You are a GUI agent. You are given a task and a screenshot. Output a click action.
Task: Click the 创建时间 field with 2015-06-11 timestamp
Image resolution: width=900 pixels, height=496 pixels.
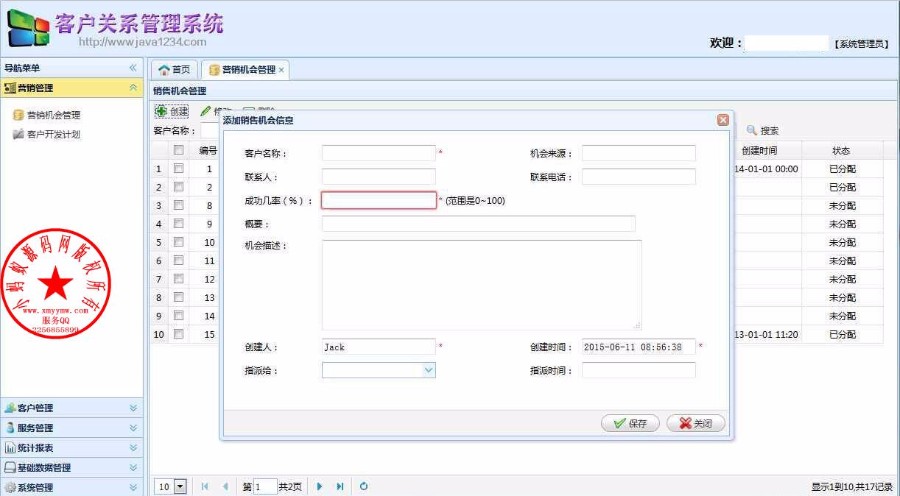tap(639, 347)
